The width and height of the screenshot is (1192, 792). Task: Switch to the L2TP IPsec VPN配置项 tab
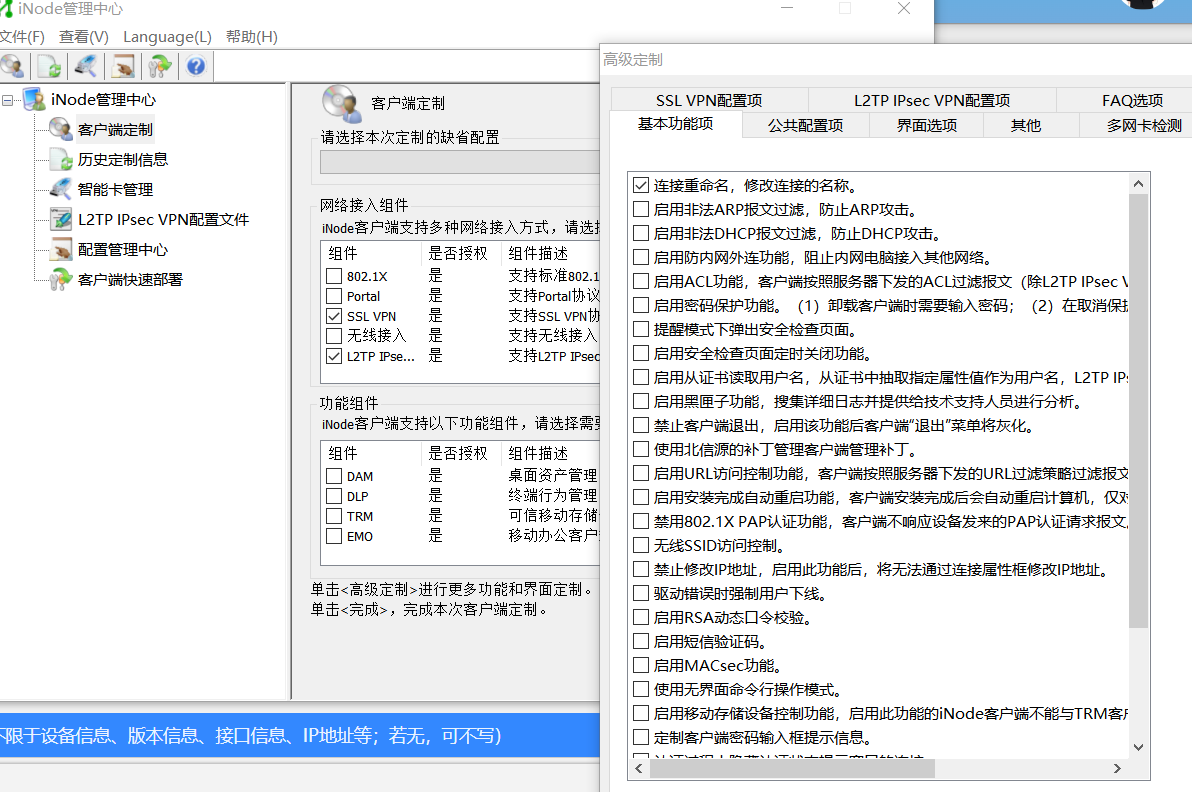coord(932,100)
